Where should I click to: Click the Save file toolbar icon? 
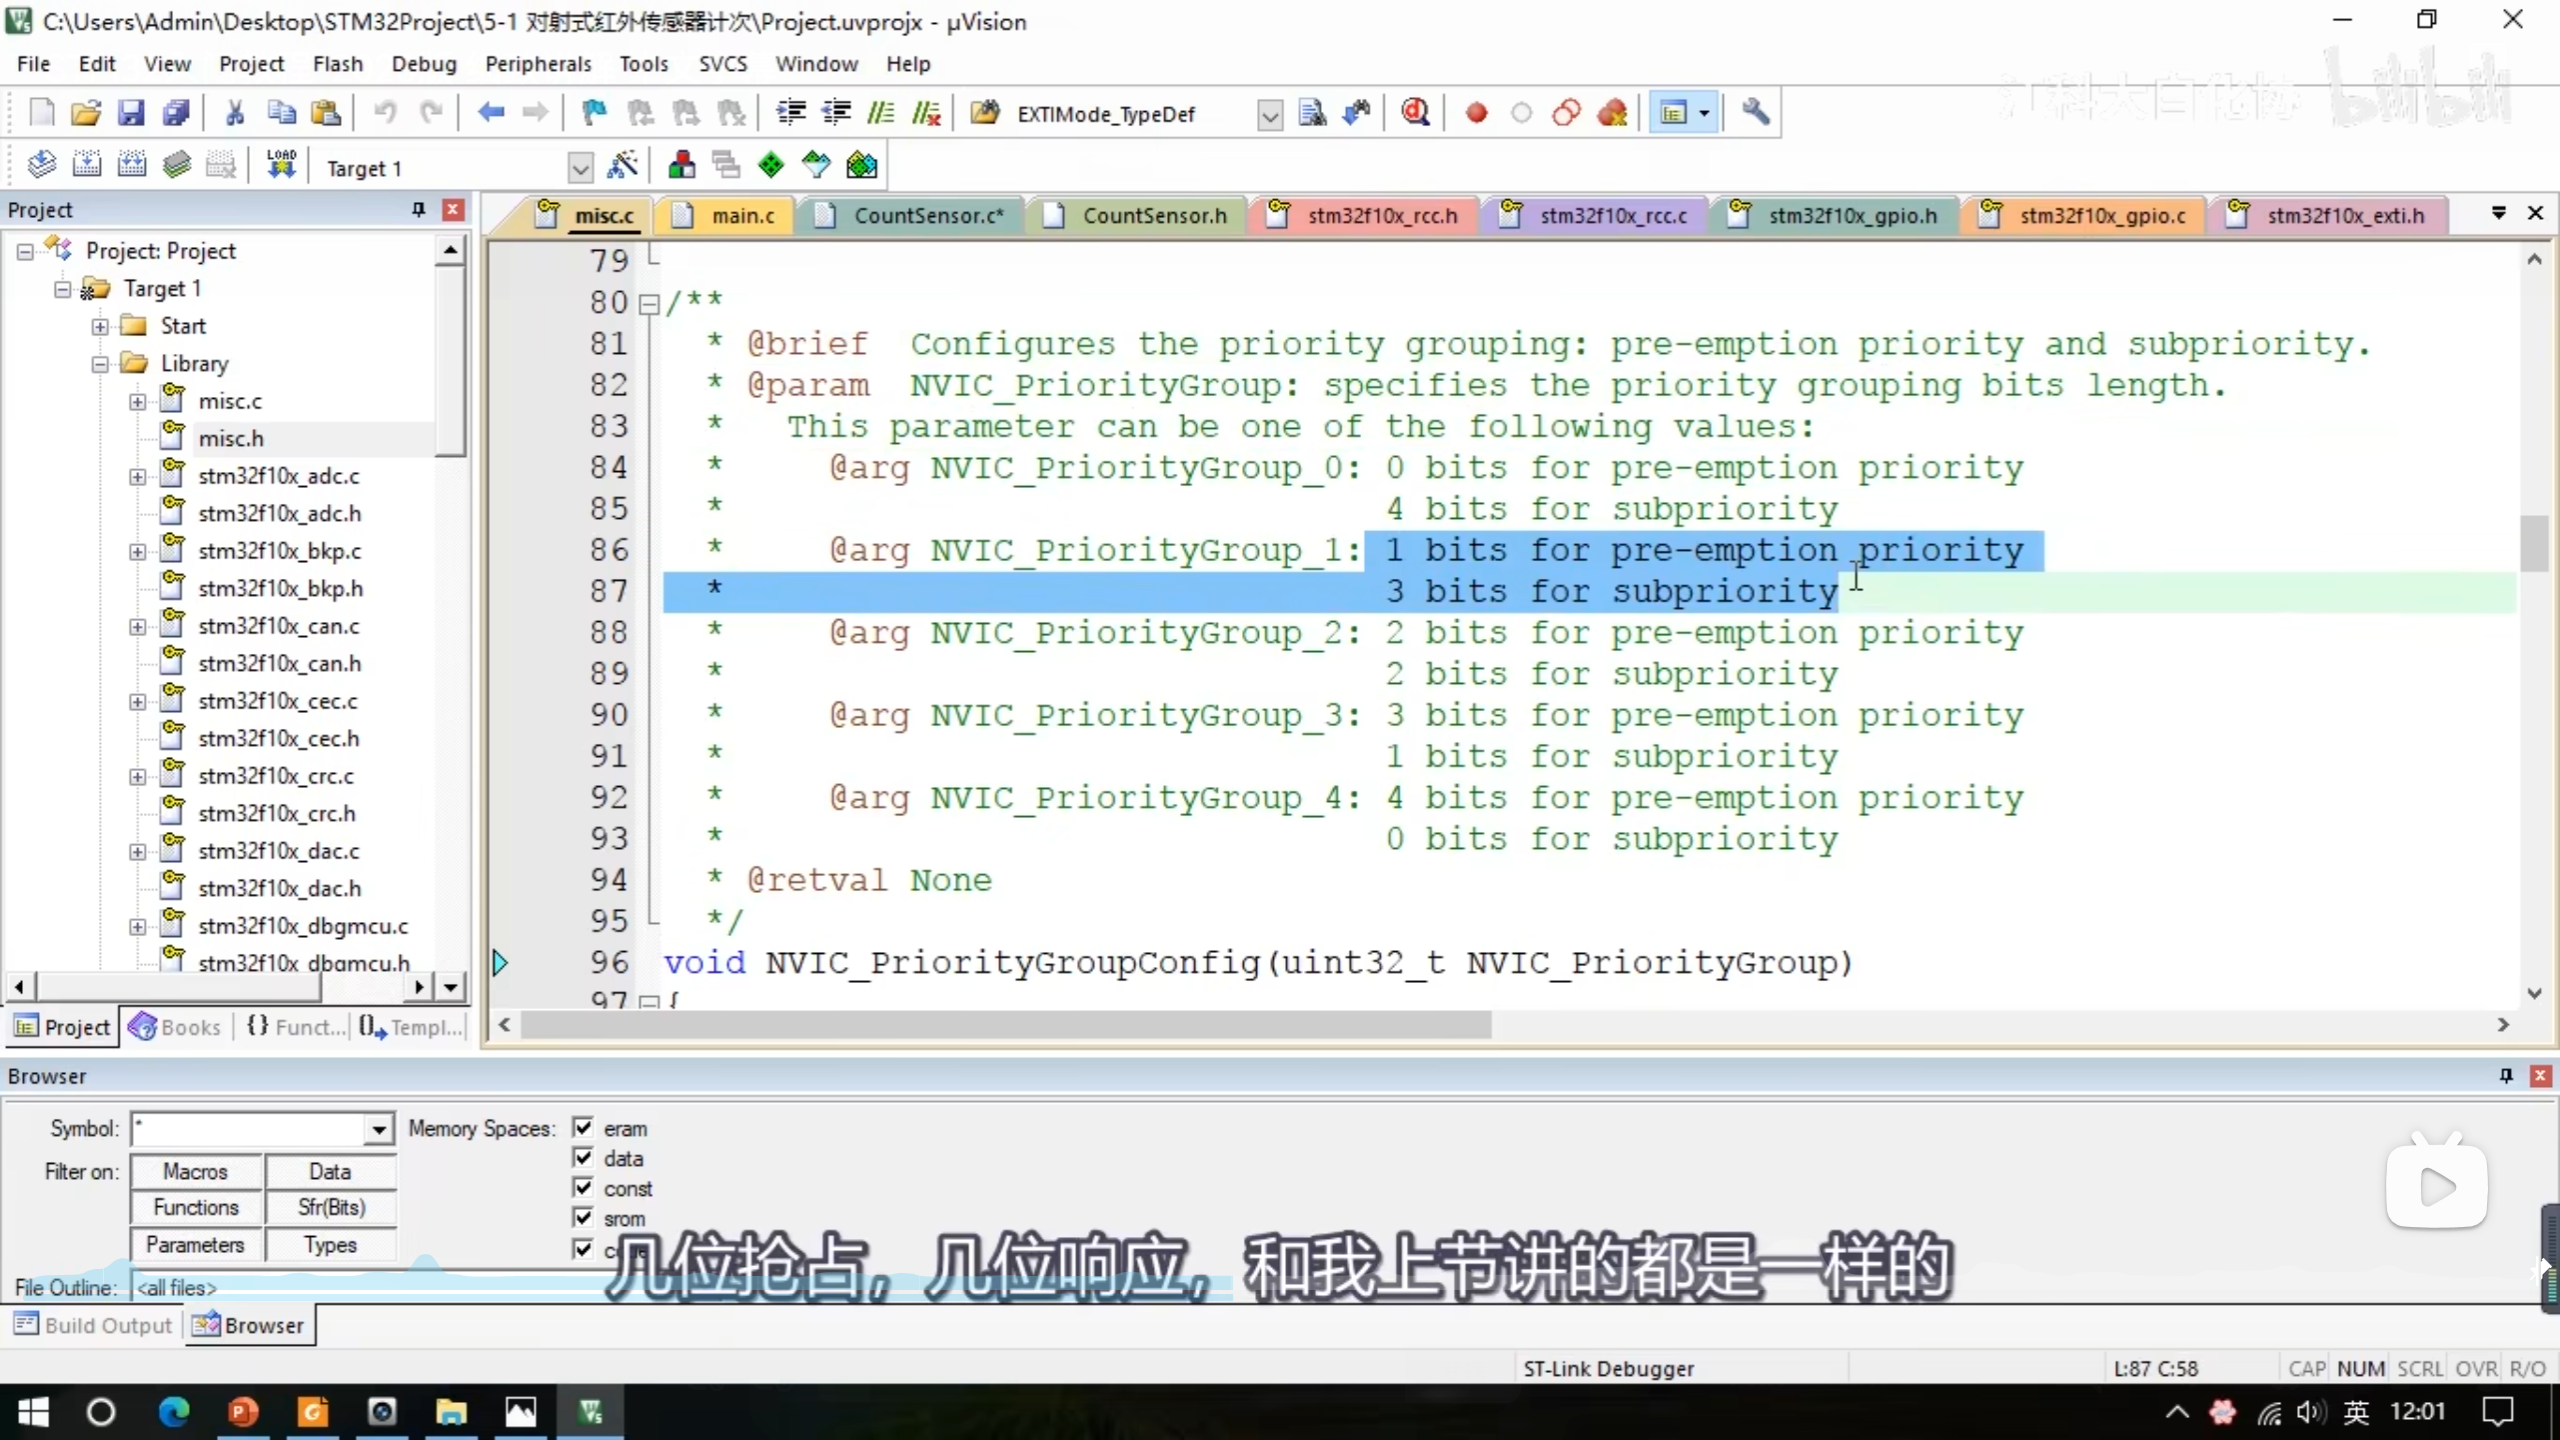click(x=131, y=113)
